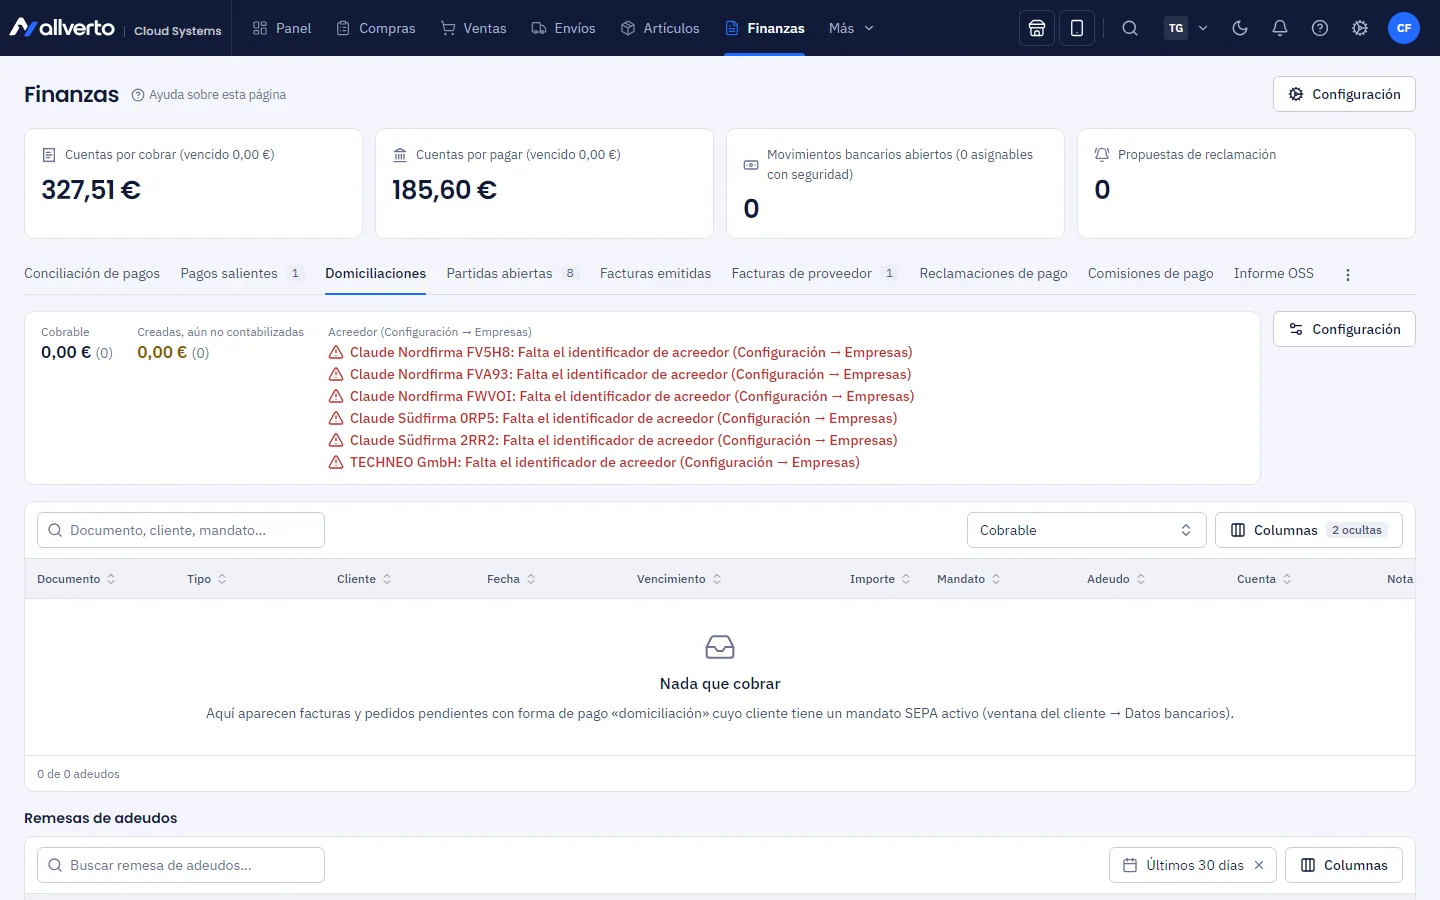1440x900 pixels.
Task: Click the allverto logo
Action: click(x=62, y=28)
